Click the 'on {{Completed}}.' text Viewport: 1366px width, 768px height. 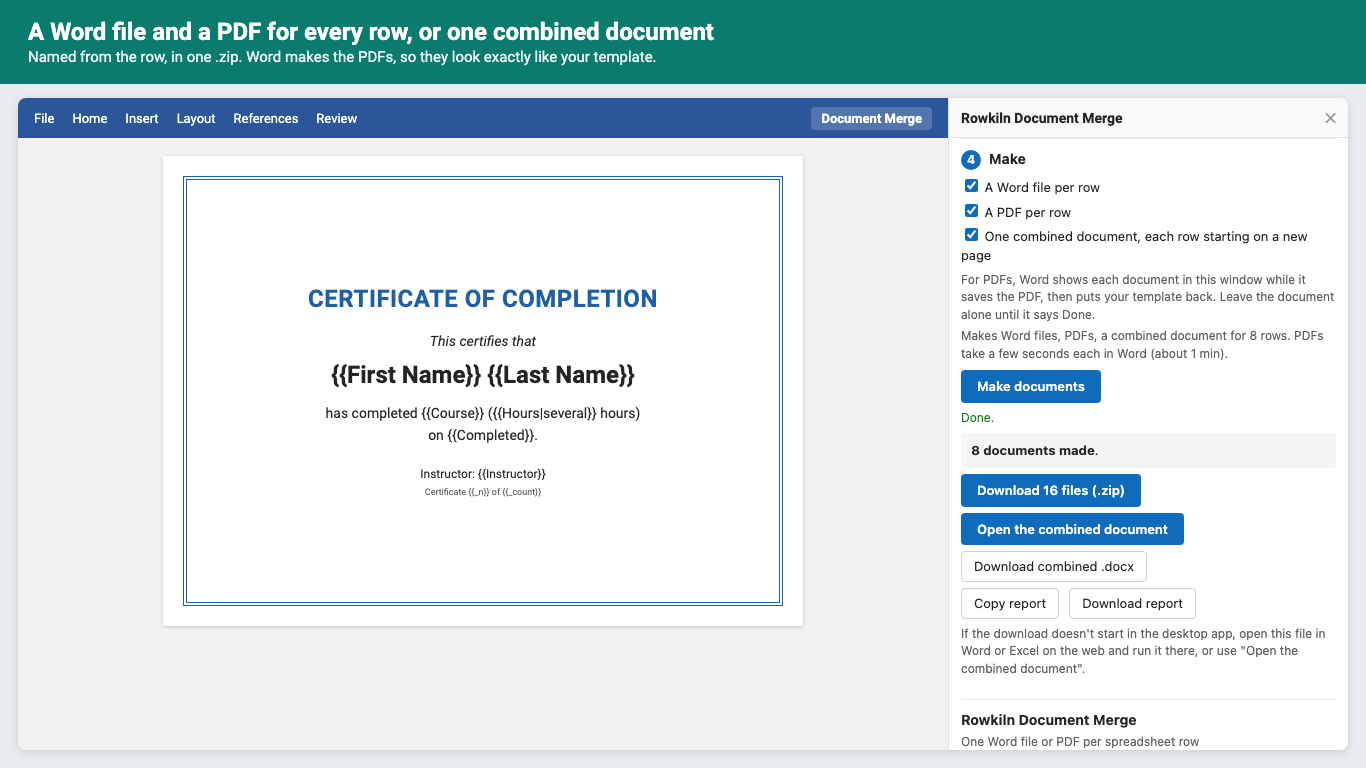click(x=483, y=435)
